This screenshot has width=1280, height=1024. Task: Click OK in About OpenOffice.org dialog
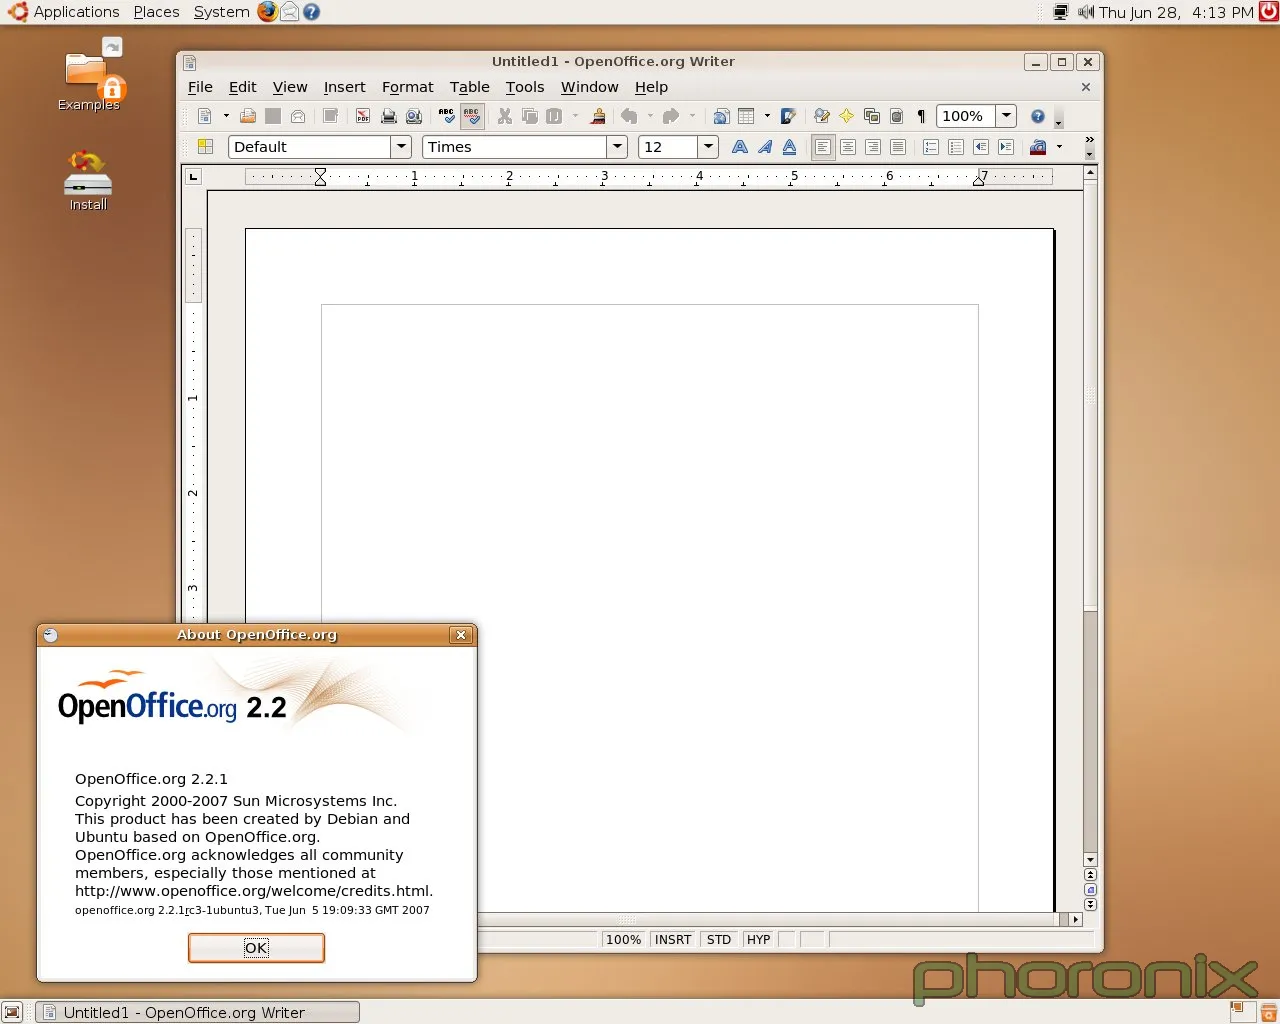(256, 948)
